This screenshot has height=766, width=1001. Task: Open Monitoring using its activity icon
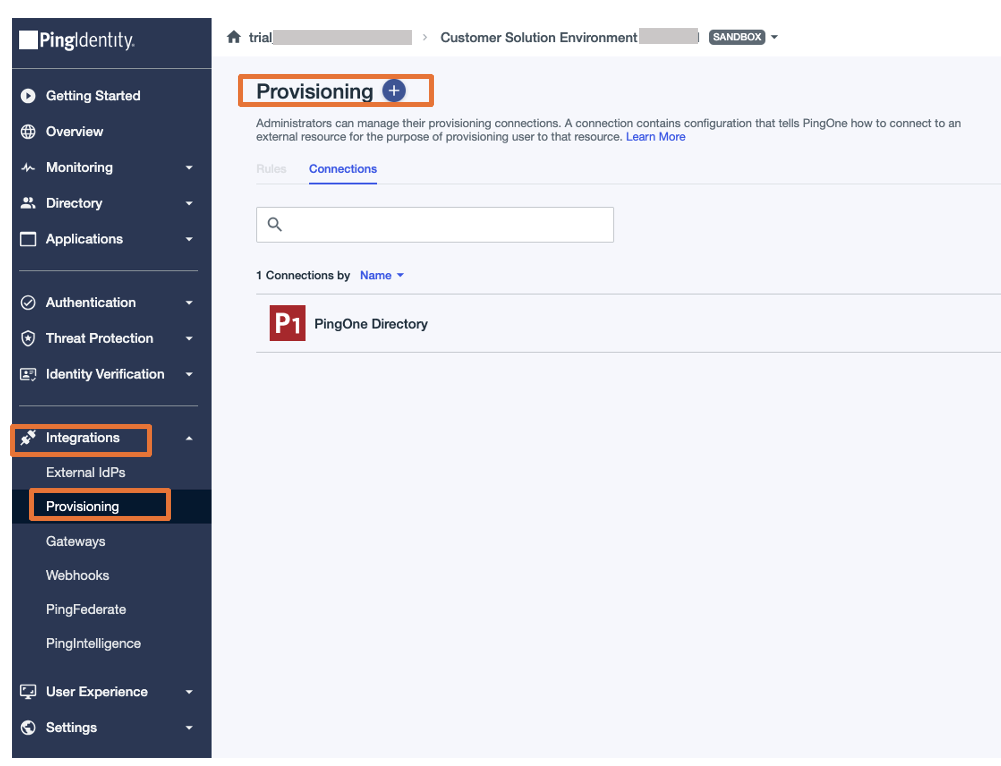(28, 167)
